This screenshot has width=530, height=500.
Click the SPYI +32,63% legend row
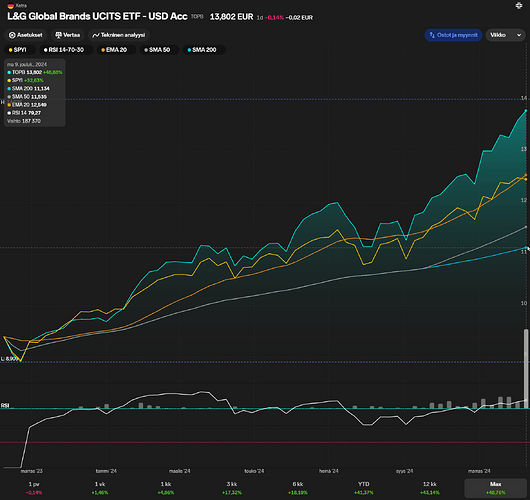coord(25,80)
